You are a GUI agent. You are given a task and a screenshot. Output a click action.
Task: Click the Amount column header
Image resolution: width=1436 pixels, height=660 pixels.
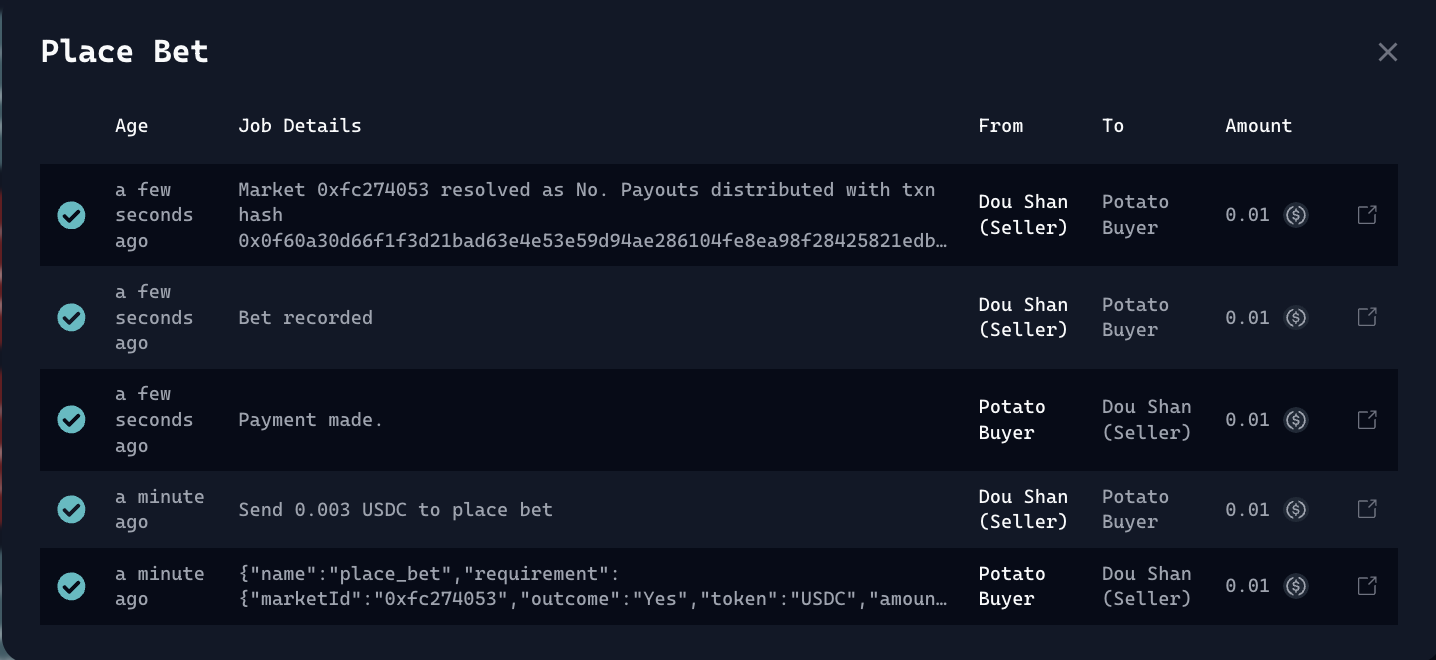click(x=1258, y=126)
